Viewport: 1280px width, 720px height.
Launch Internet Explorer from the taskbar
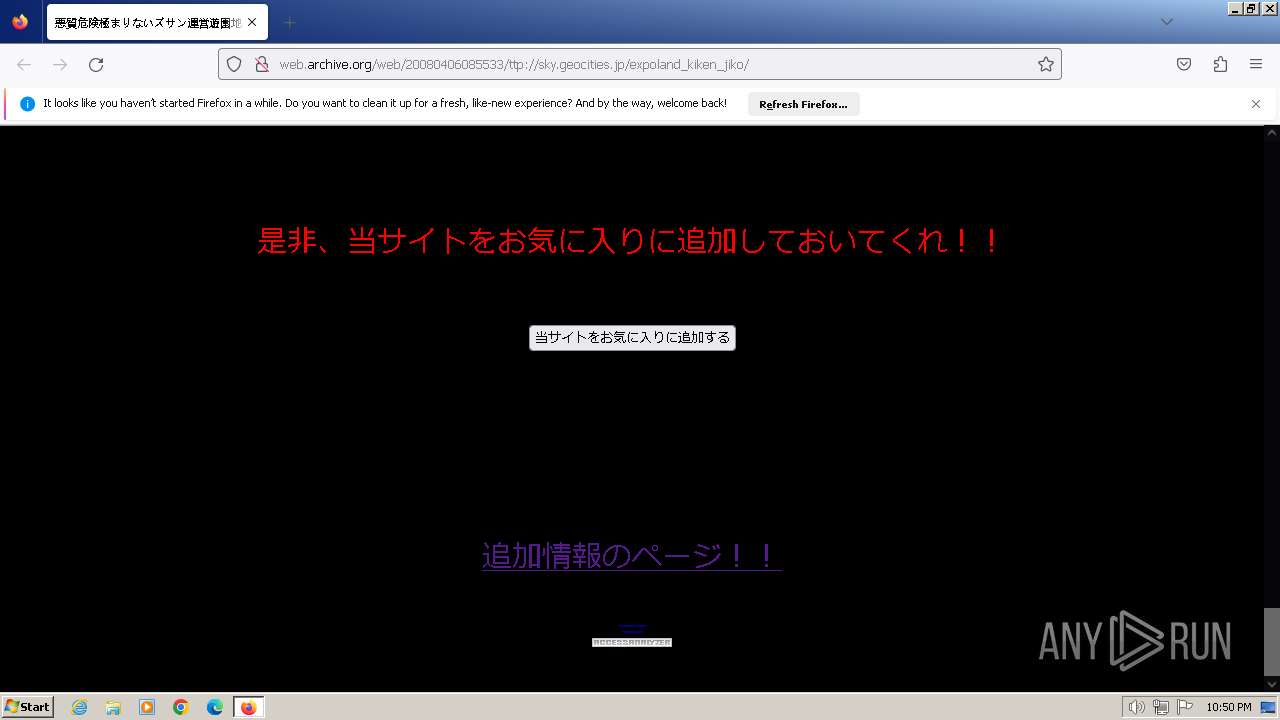coord(79,707)
